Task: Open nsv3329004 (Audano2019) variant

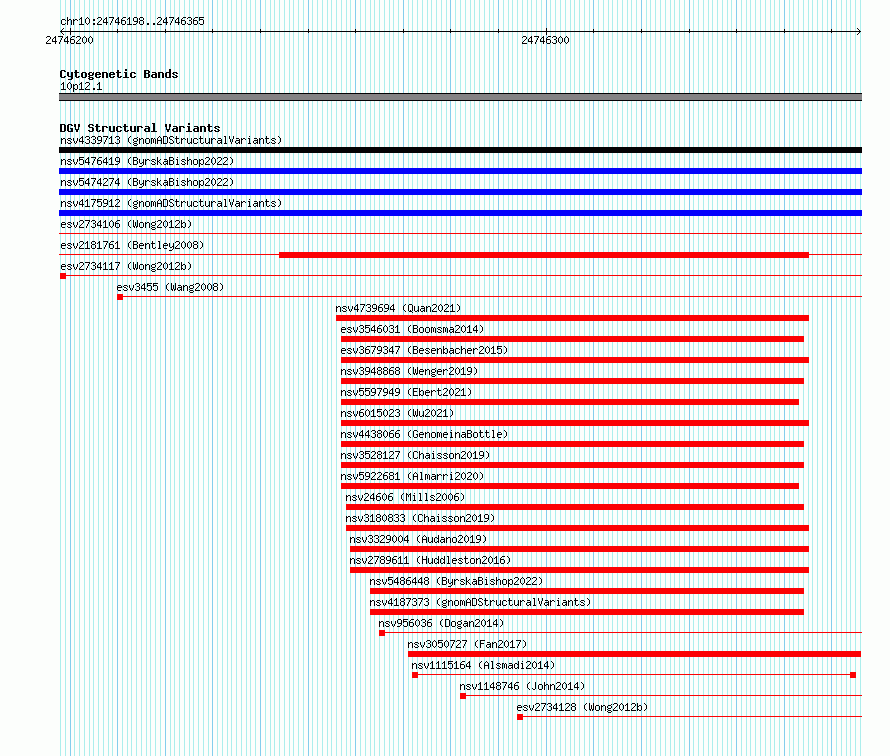Action: [418, 539]
